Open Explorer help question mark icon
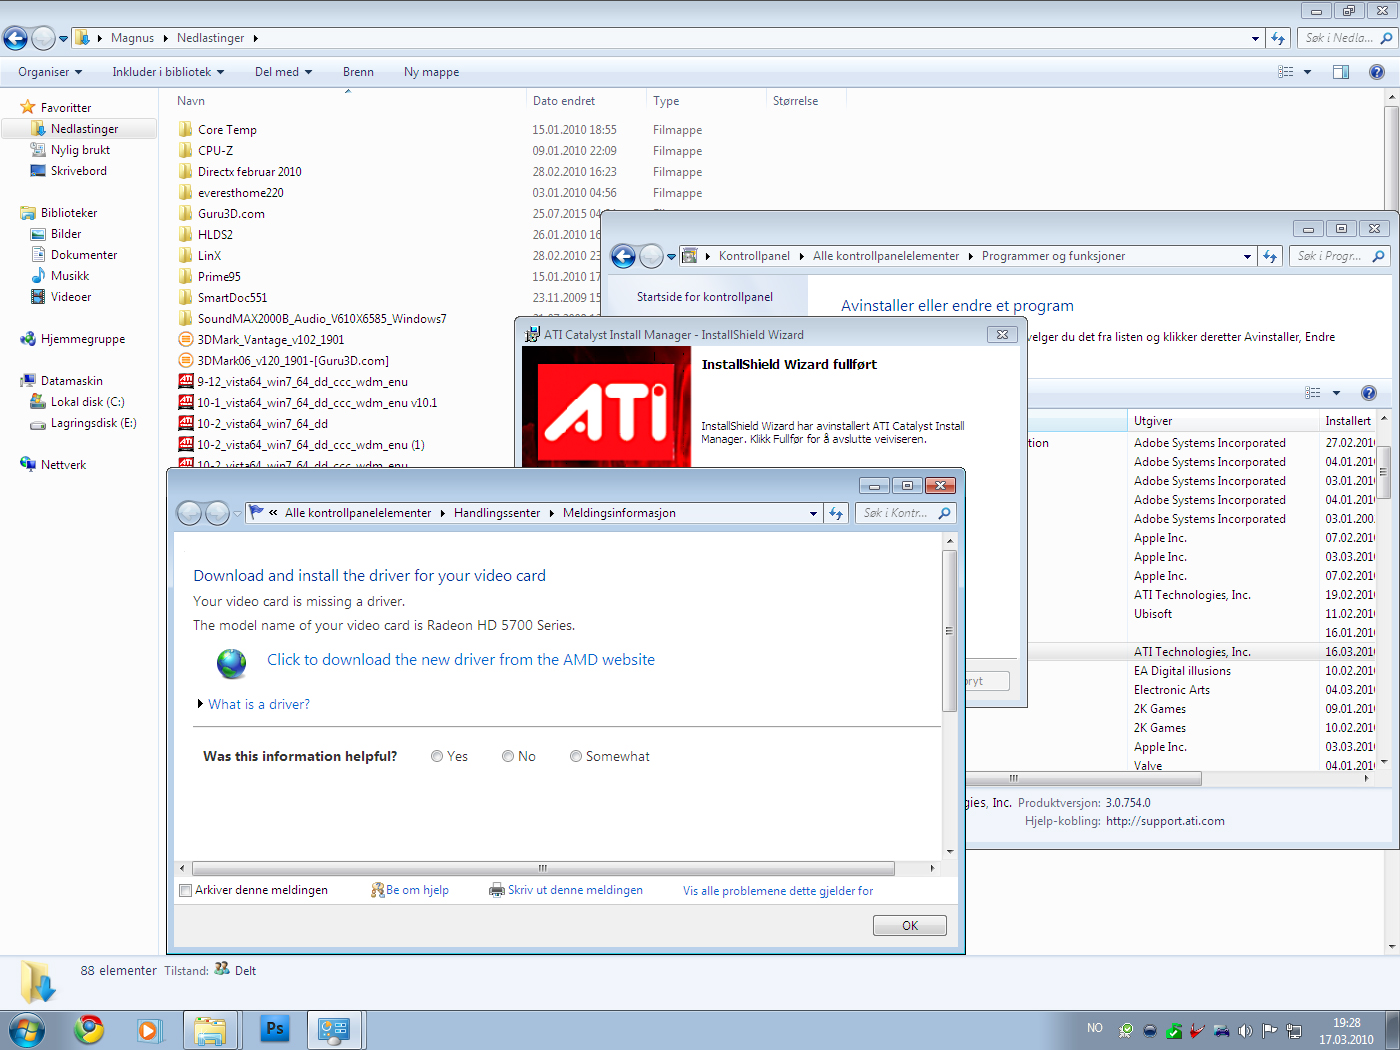This screenshot has width=1400, height=1050. pyautogui.click(x=1377, y=72)
